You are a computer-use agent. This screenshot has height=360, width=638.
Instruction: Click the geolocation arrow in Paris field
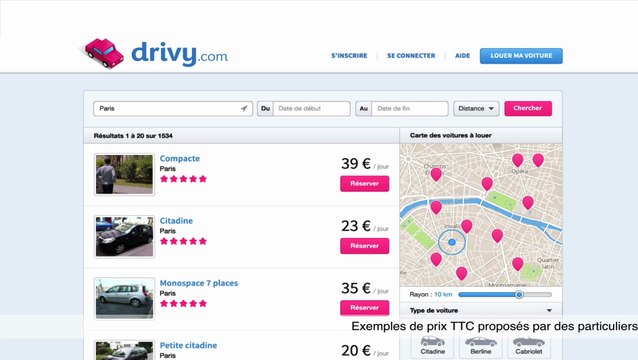[x=244, y=109]
